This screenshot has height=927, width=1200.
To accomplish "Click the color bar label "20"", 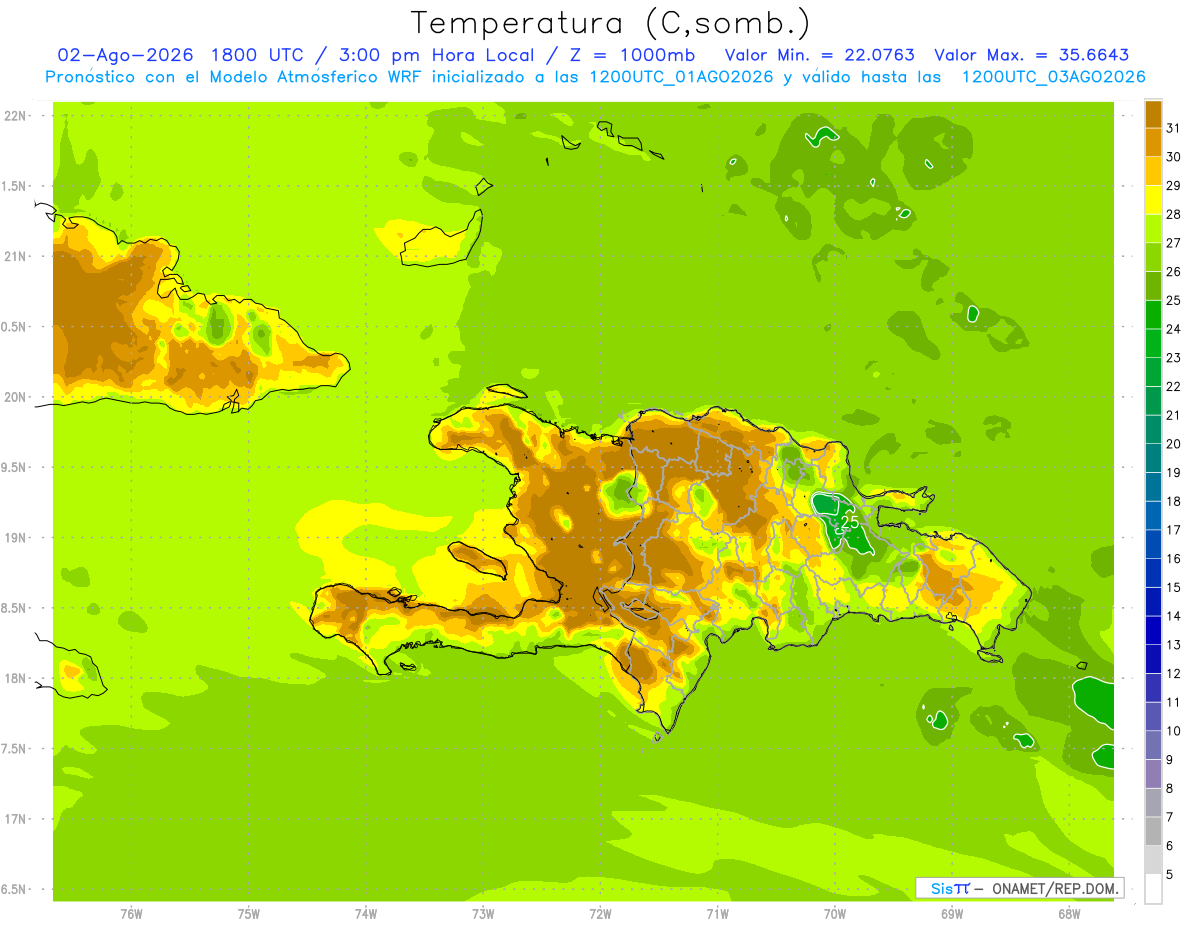I will (x=1173, y=444).
